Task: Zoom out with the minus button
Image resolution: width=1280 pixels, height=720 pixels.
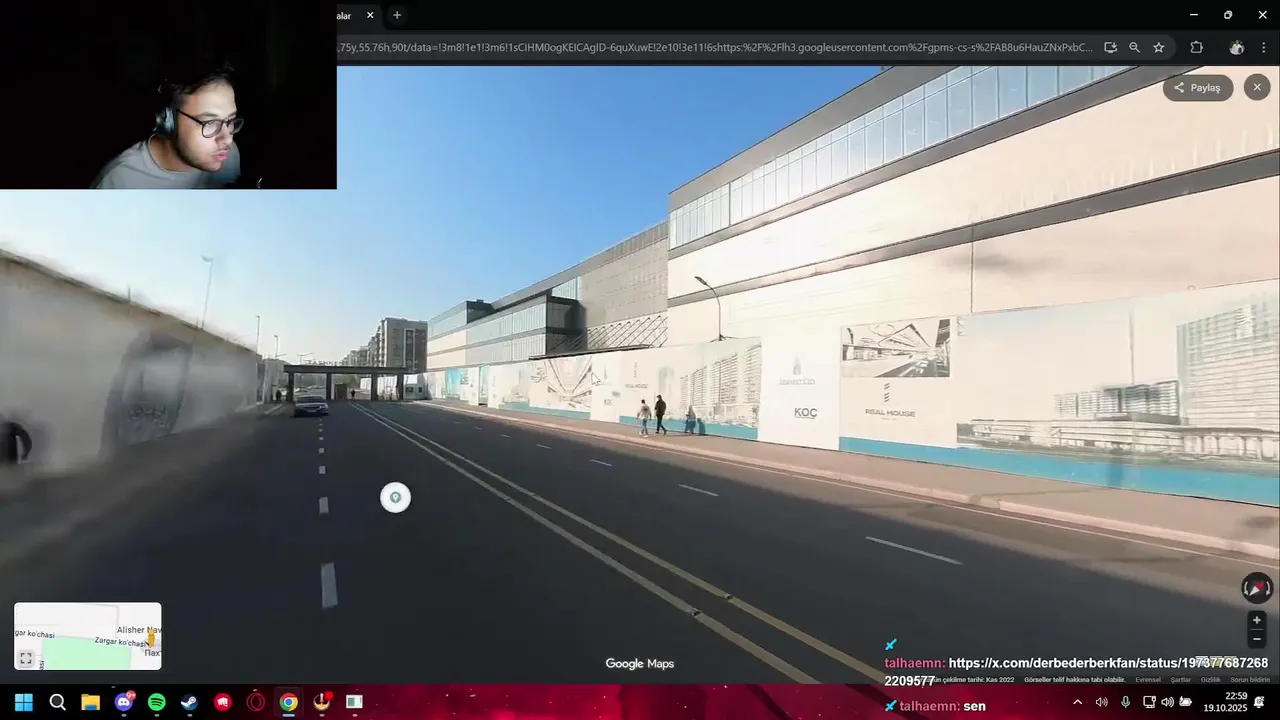Action: 1257,639
